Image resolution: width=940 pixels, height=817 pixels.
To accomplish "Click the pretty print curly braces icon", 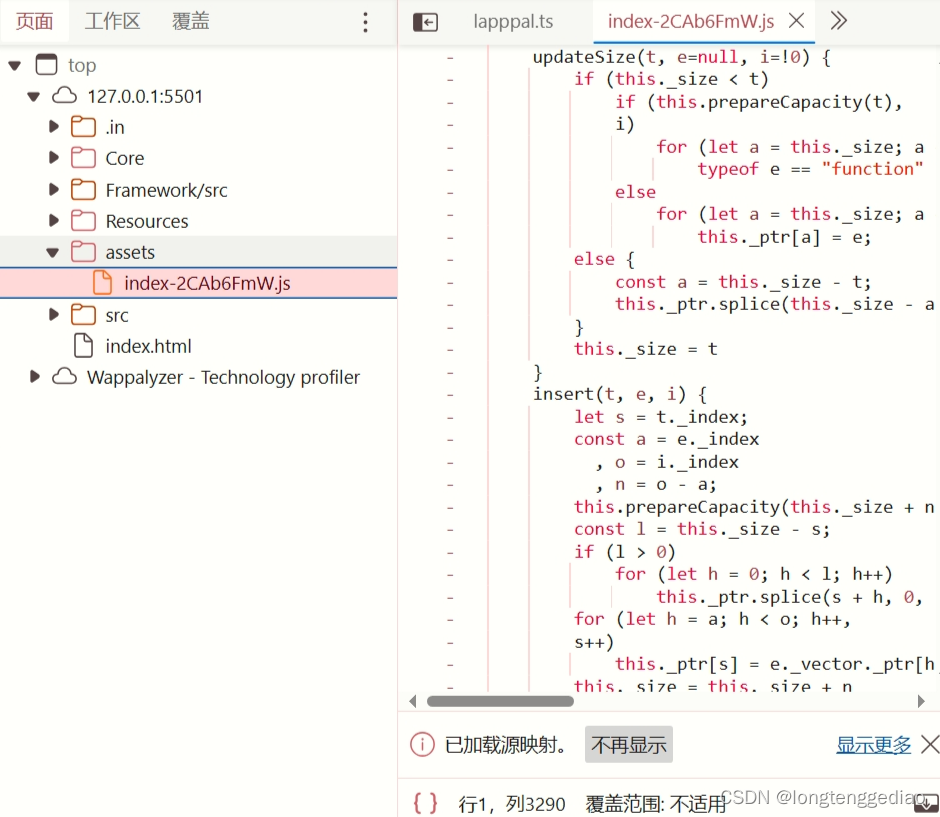I will (x=425, y=802).
